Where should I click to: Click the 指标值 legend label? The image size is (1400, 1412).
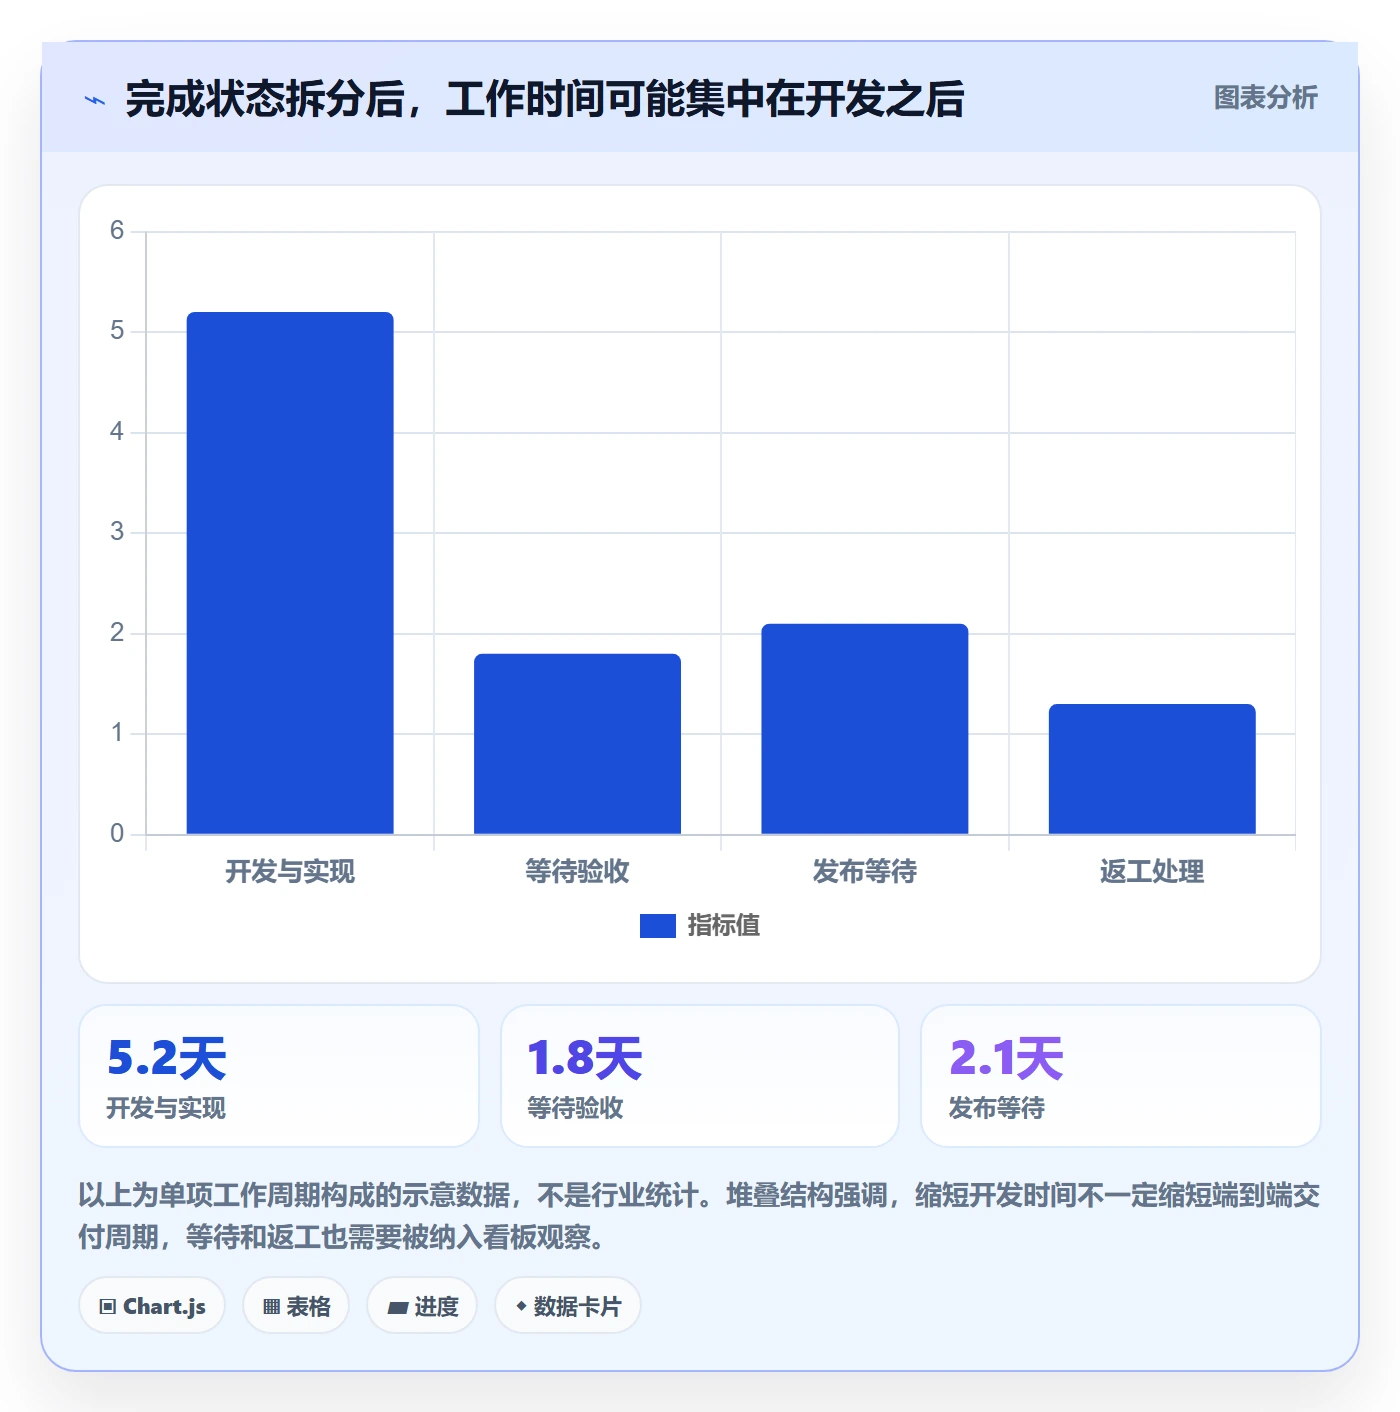[724, 926]
